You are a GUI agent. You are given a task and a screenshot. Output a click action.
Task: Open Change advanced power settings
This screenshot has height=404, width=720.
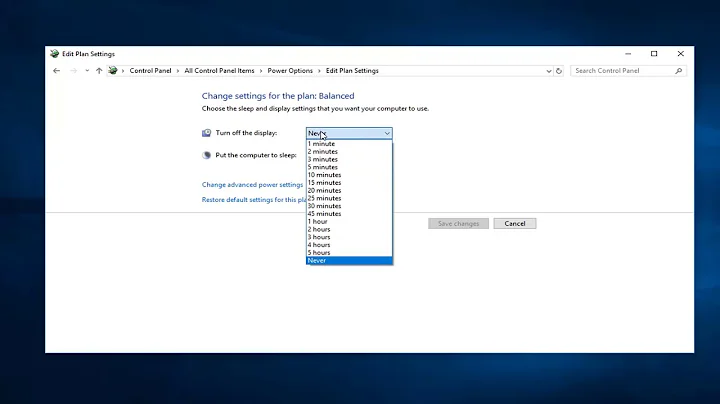click(252, 185)
